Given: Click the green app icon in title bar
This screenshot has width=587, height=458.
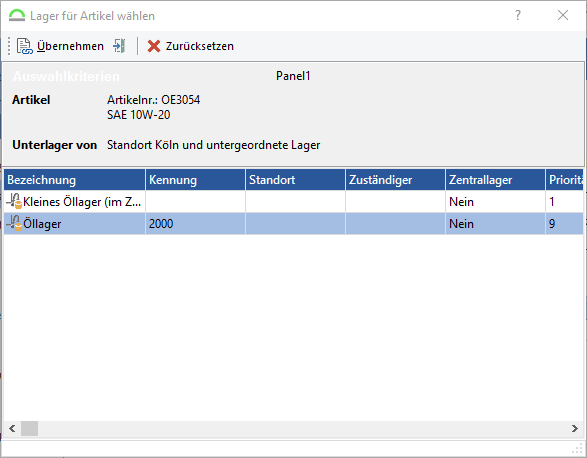Looking at the screenshot, I should (x=17, y=16).
